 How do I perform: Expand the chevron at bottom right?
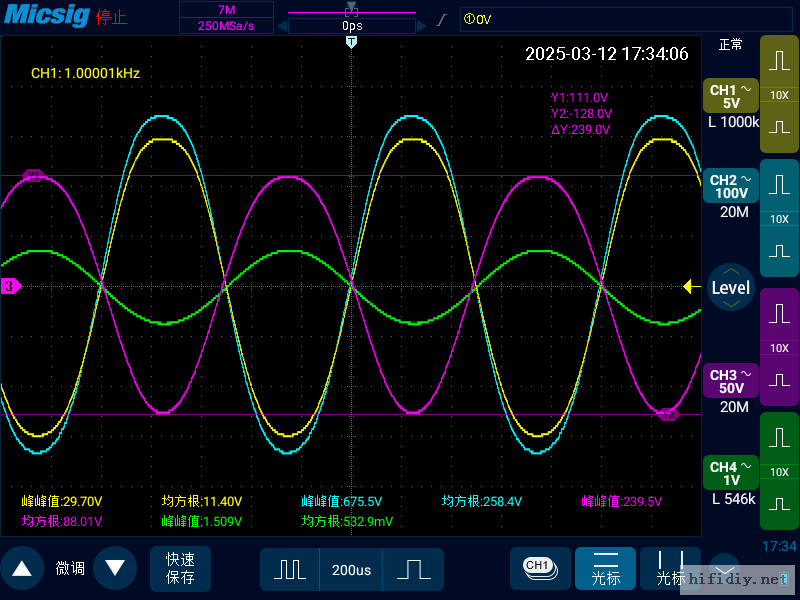tap(723, 566)
